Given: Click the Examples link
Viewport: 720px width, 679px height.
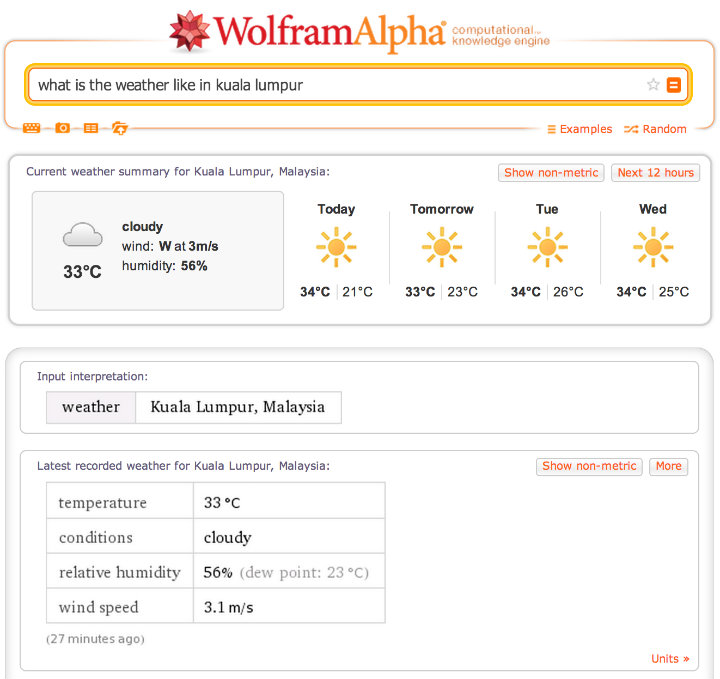Looking at the screenshot, I should pyautogui.click(x=580, y=129).
